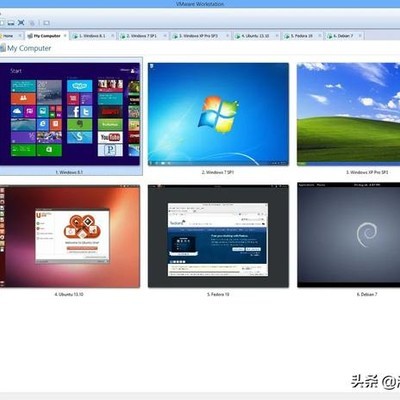Click the Skype tile in Windows 8.1 preview
This screenshot has height=400, width=400.
point(80,86)
